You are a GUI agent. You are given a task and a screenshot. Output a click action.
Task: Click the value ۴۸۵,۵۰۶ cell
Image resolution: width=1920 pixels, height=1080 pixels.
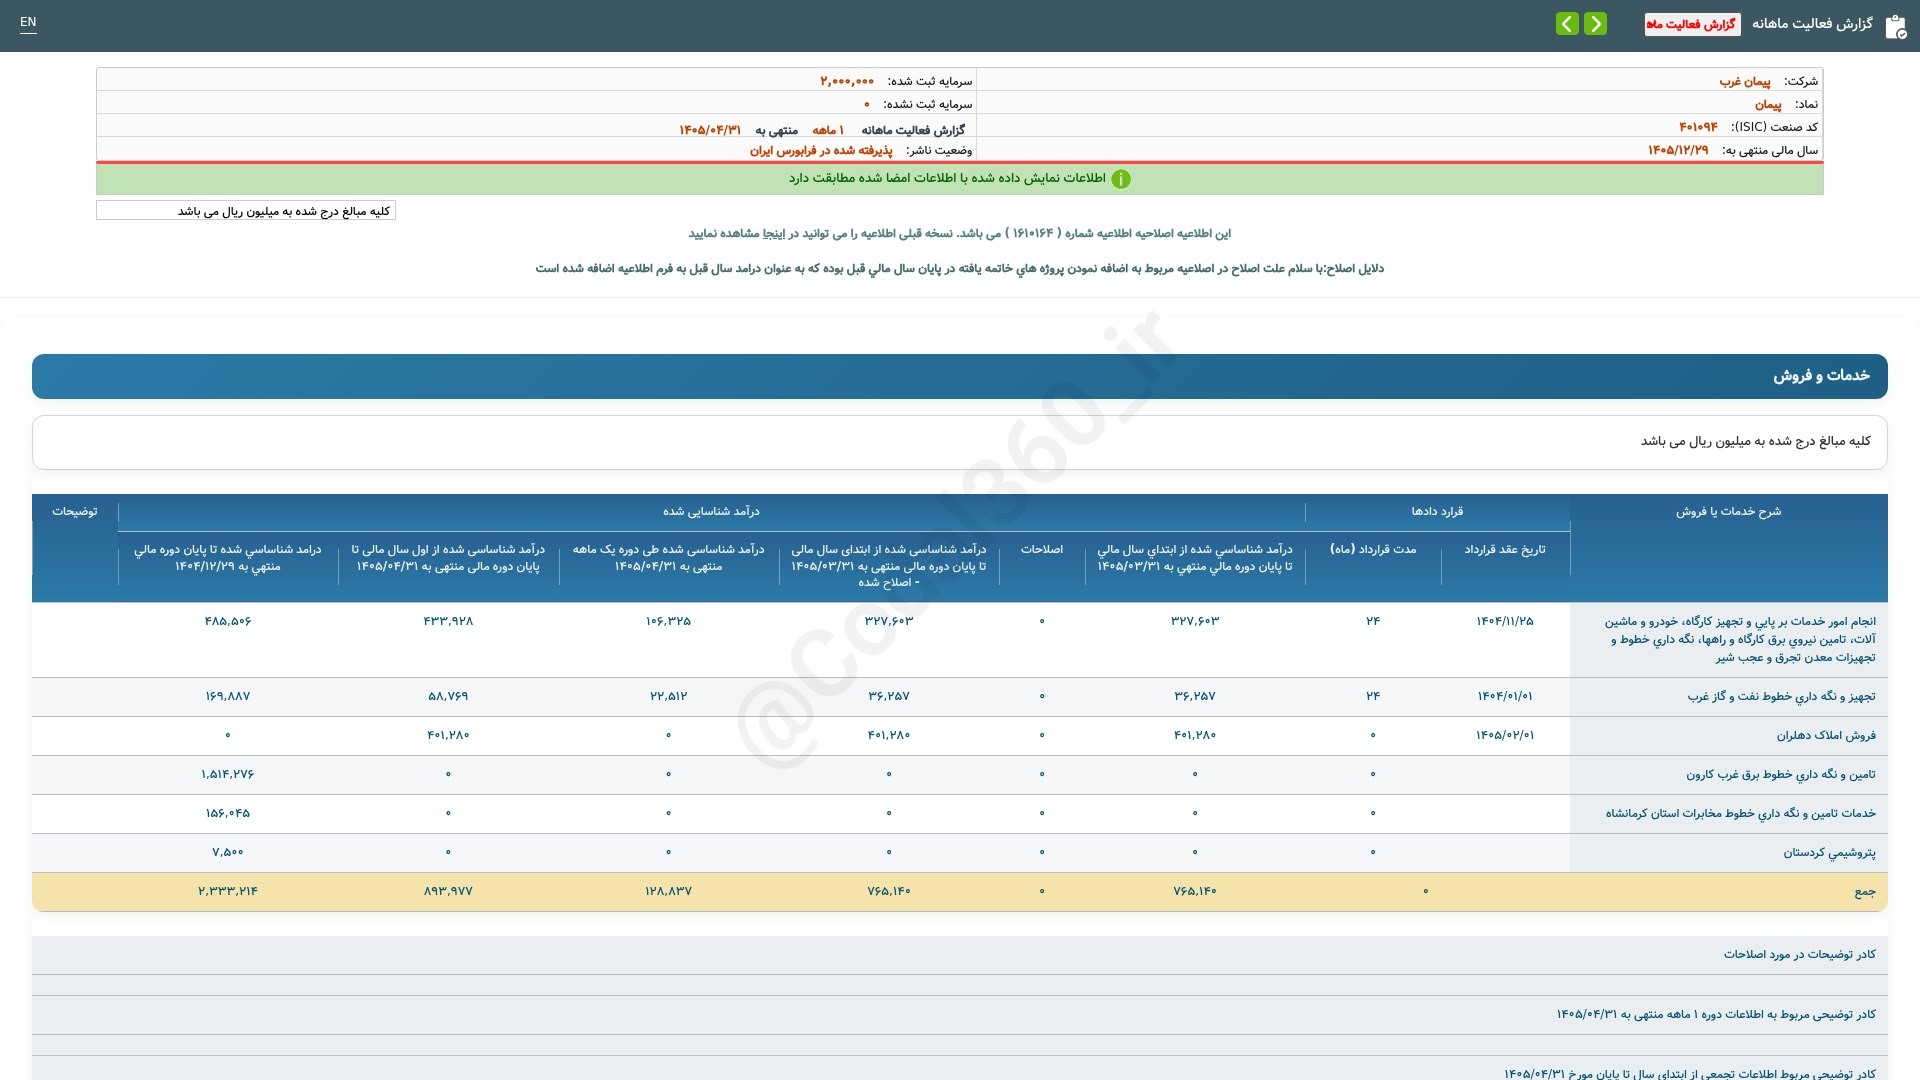[228, 621]
